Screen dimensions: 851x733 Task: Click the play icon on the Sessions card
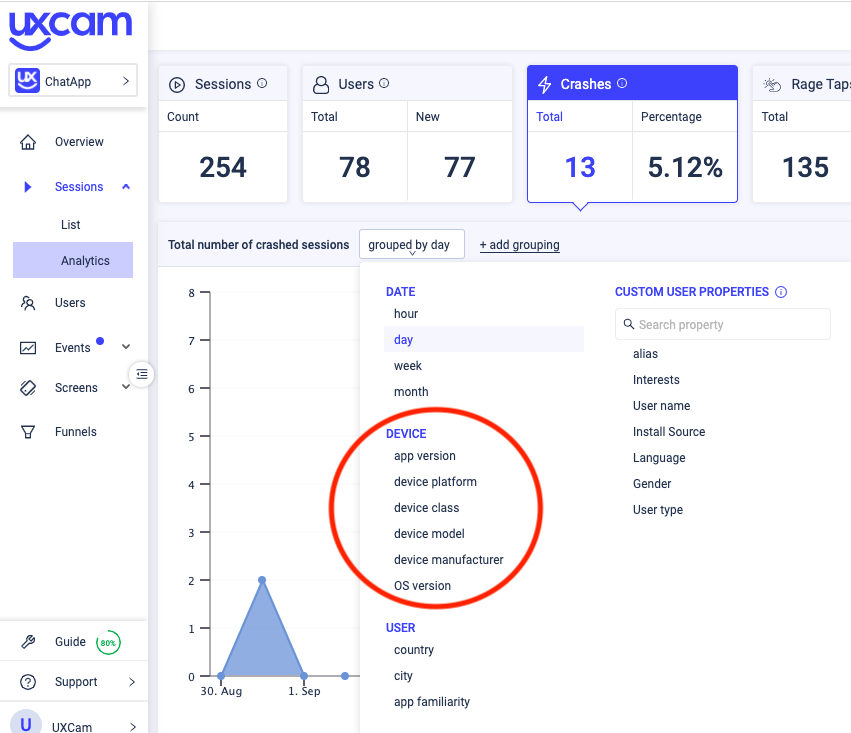pos(178,83)
